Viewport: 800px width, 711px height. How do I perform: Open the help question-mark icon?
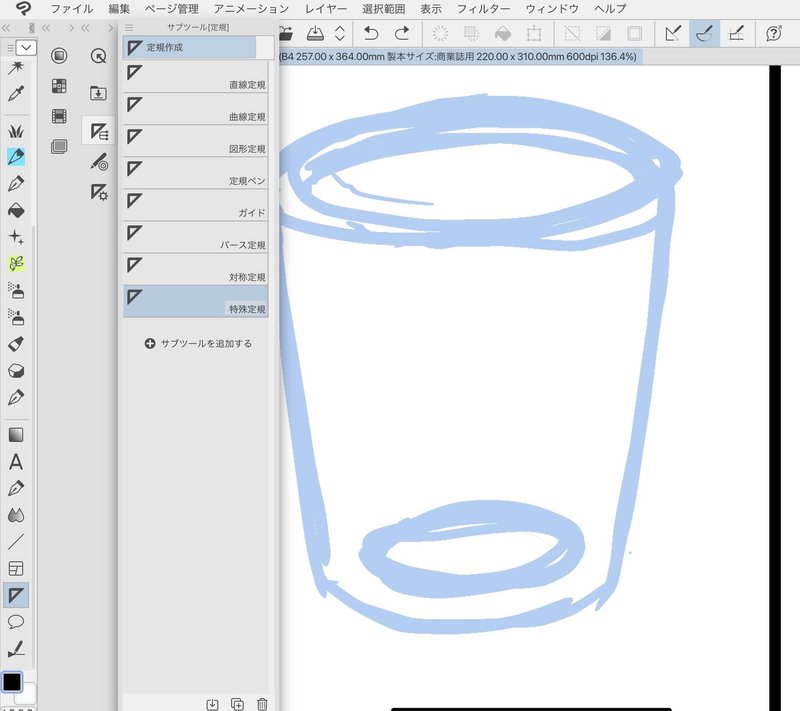[x=774, y=34]
